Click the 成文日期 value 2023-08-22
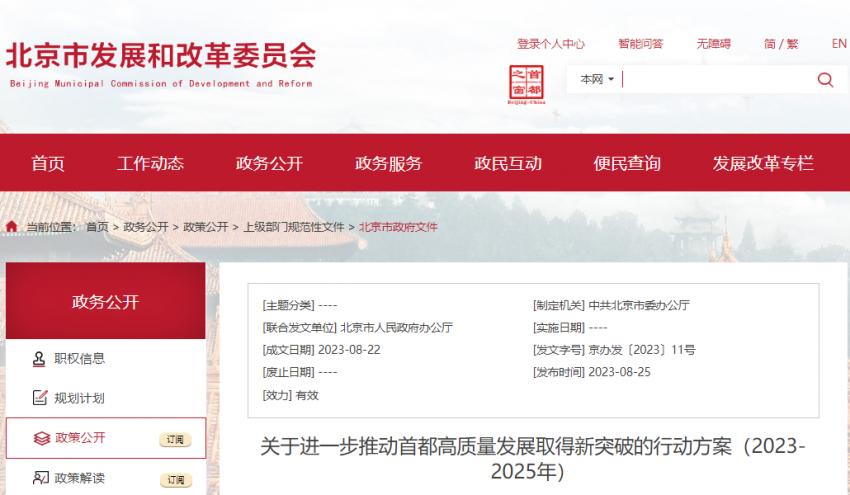Image resolution: width=850 pixels, height=495 pixels. point(349,350)
